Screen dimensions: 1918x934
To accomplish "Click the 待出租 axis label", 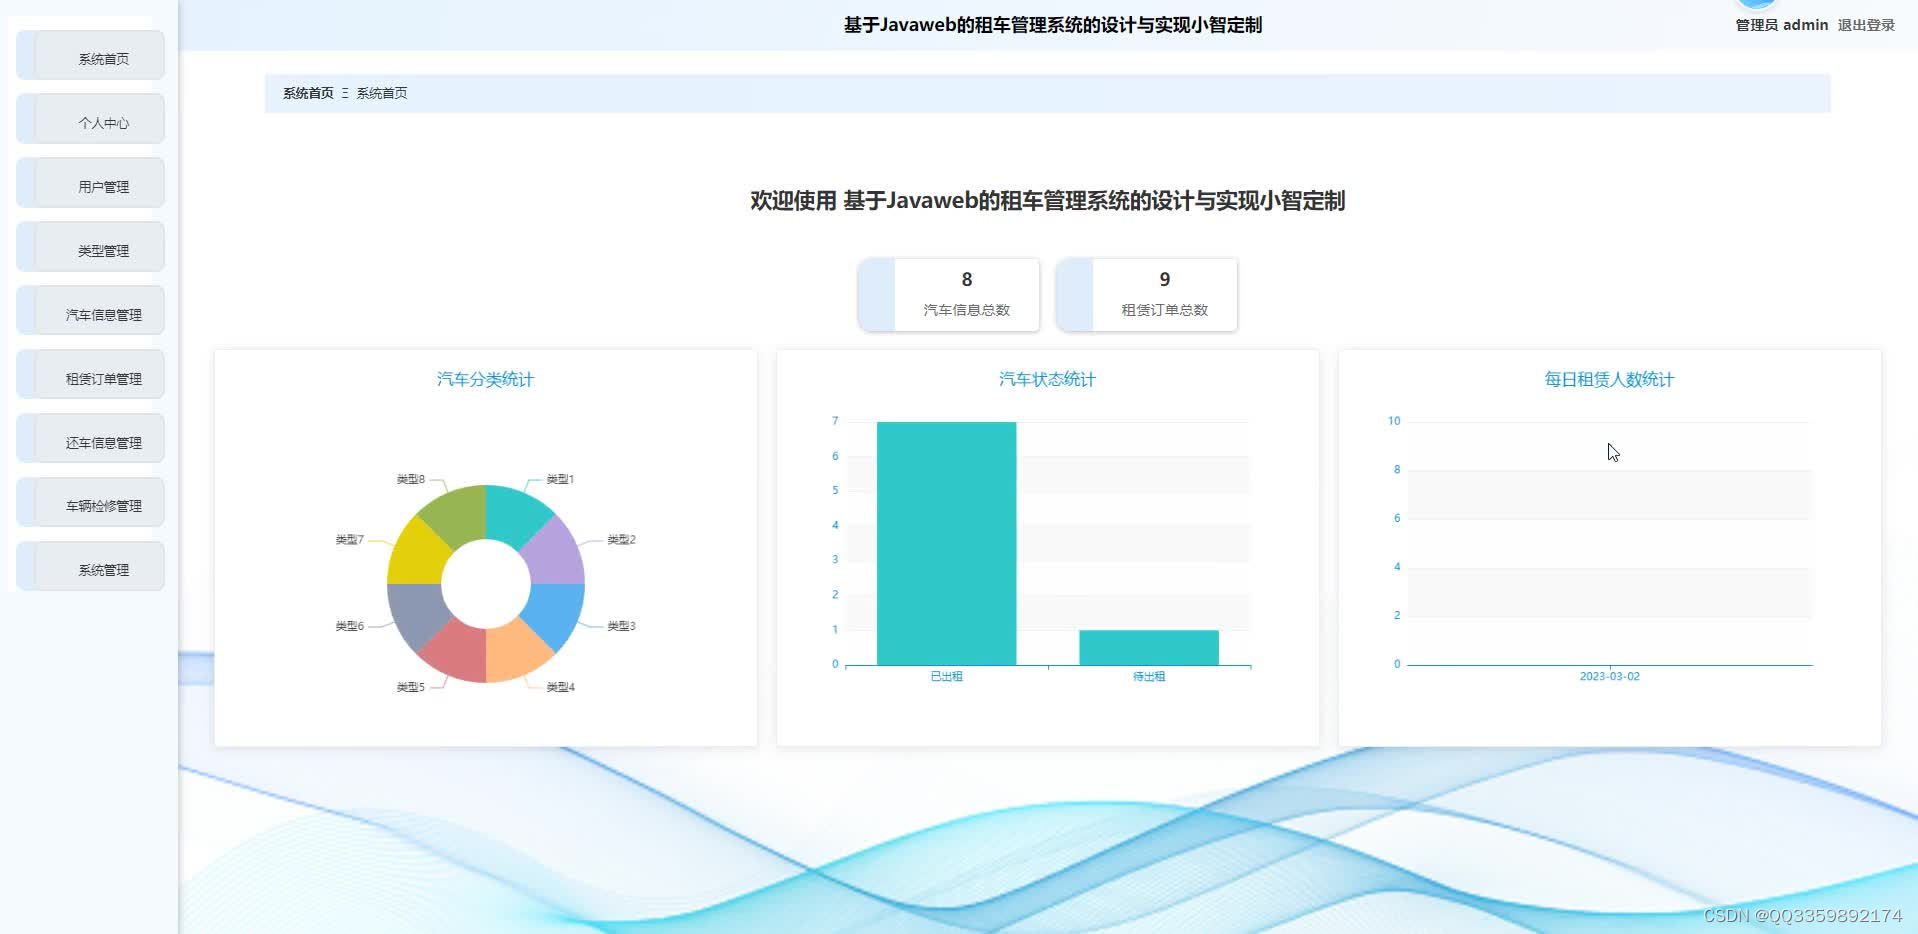I will (1149, 677).
